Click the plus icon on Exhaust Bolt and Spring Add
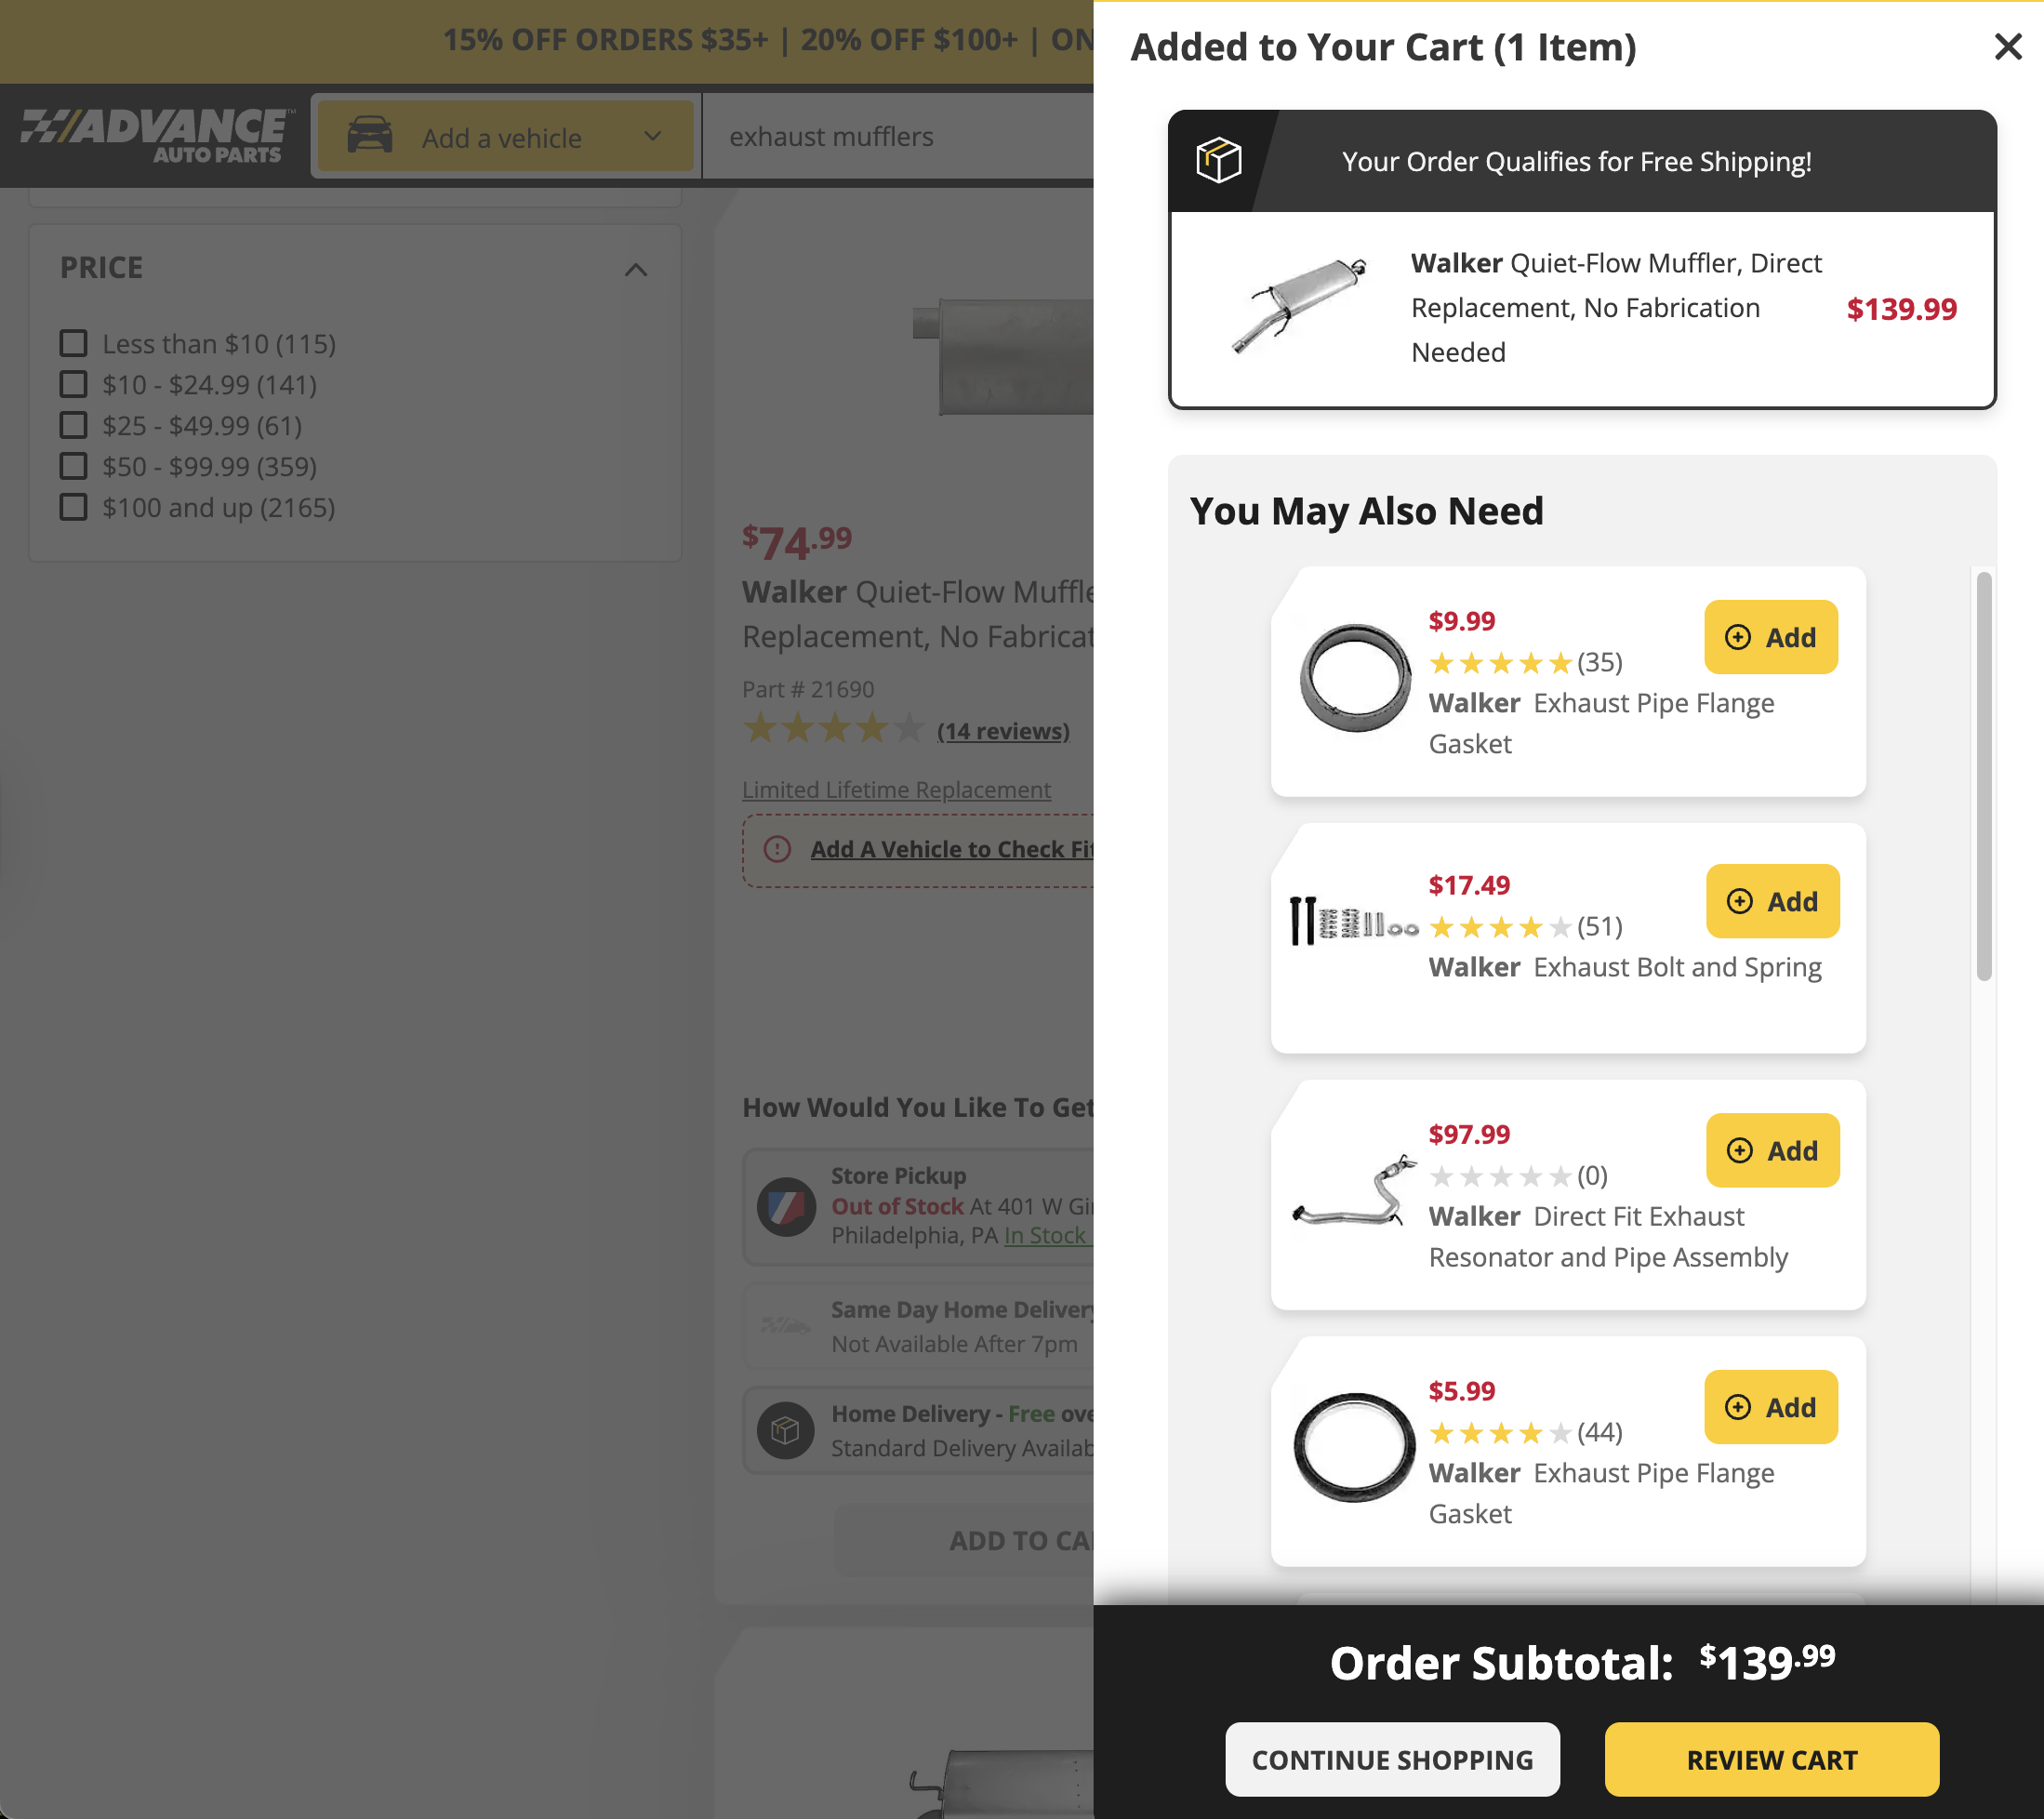The image size is (2044, 1819). tap(1740, 901)
